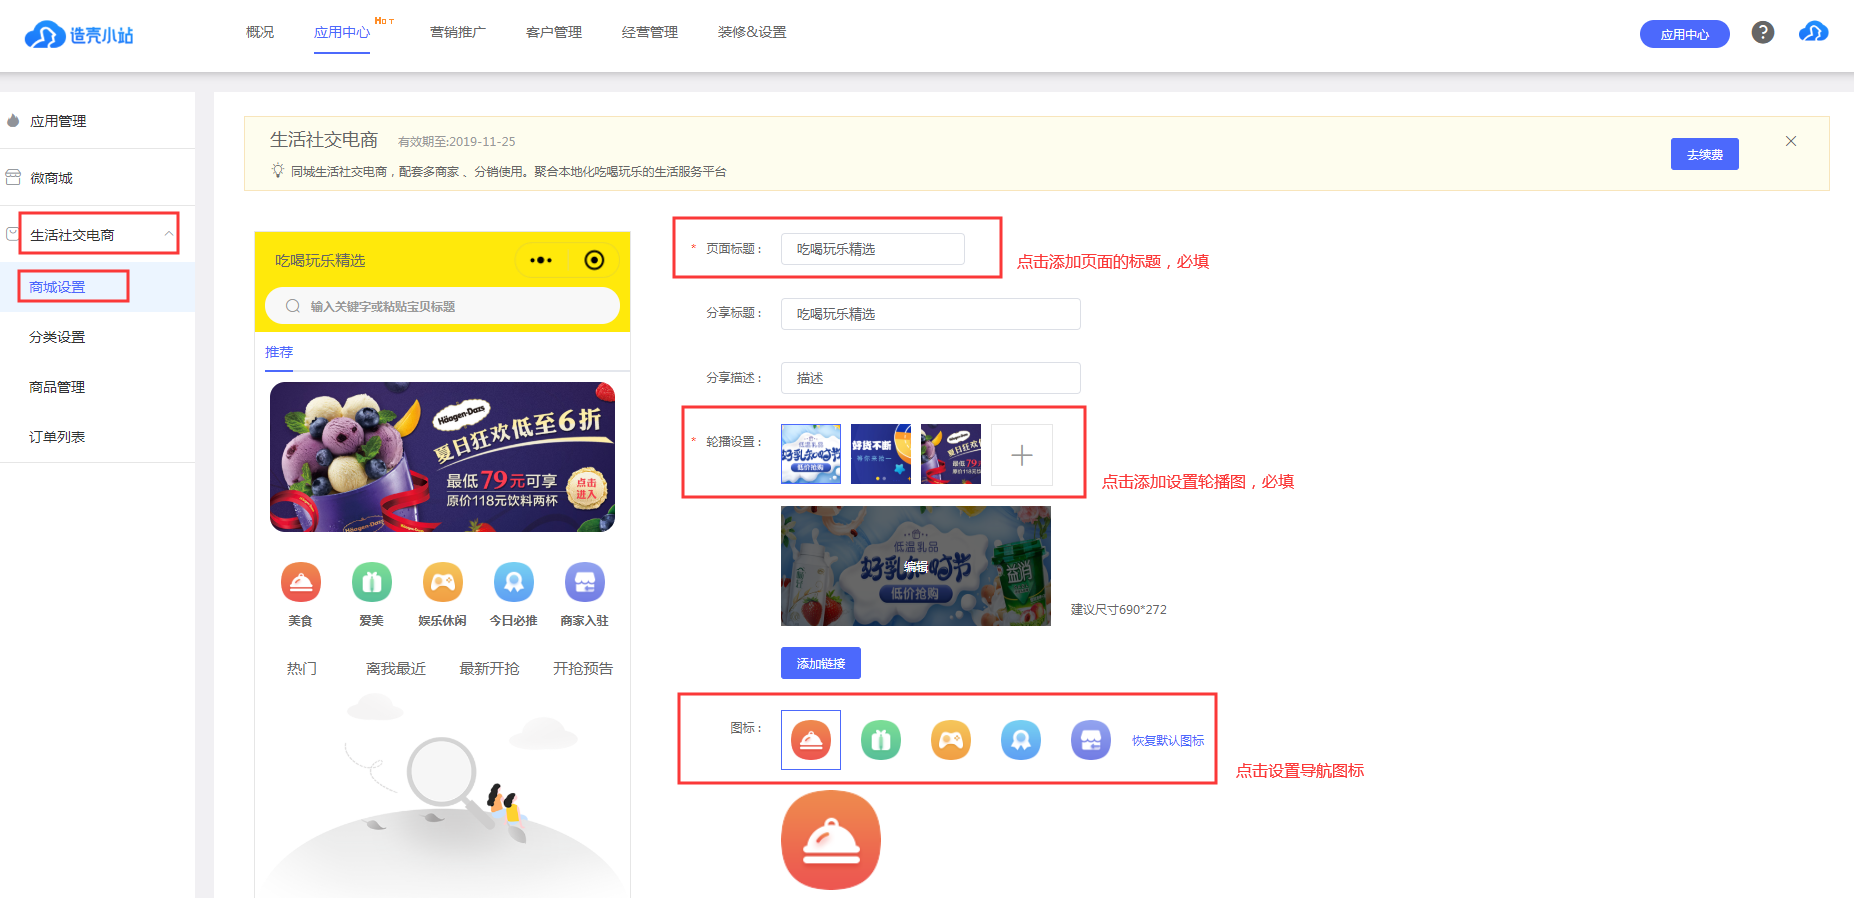Image resolution: width=1854 pixels, height=898 pixels.
Task: Click 微商城 in the sidebar
Action: click(x=51, y=178)
